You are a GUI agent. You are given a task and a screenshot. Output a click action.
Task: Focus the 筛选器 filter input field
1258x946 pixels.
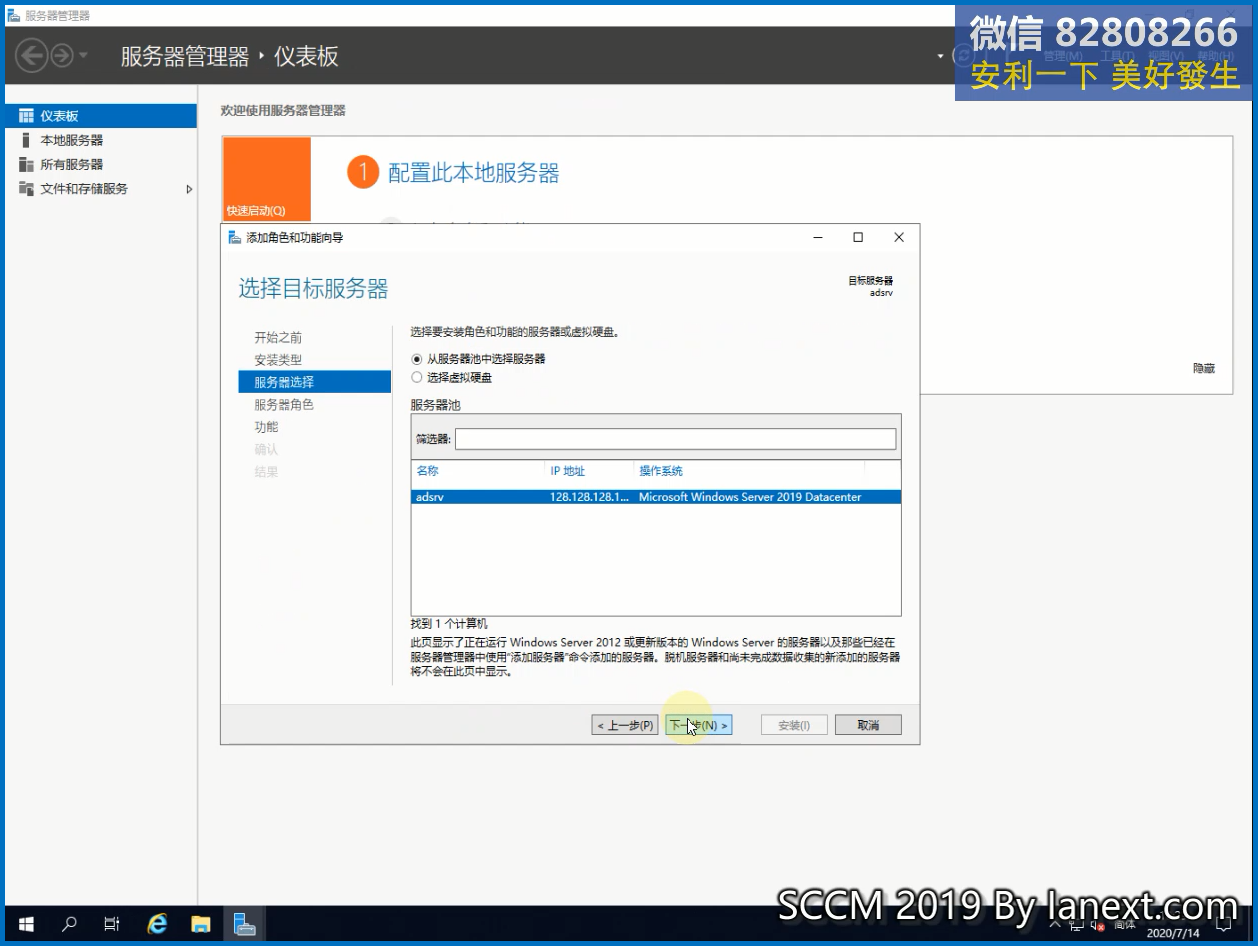[x=676, y=439]
